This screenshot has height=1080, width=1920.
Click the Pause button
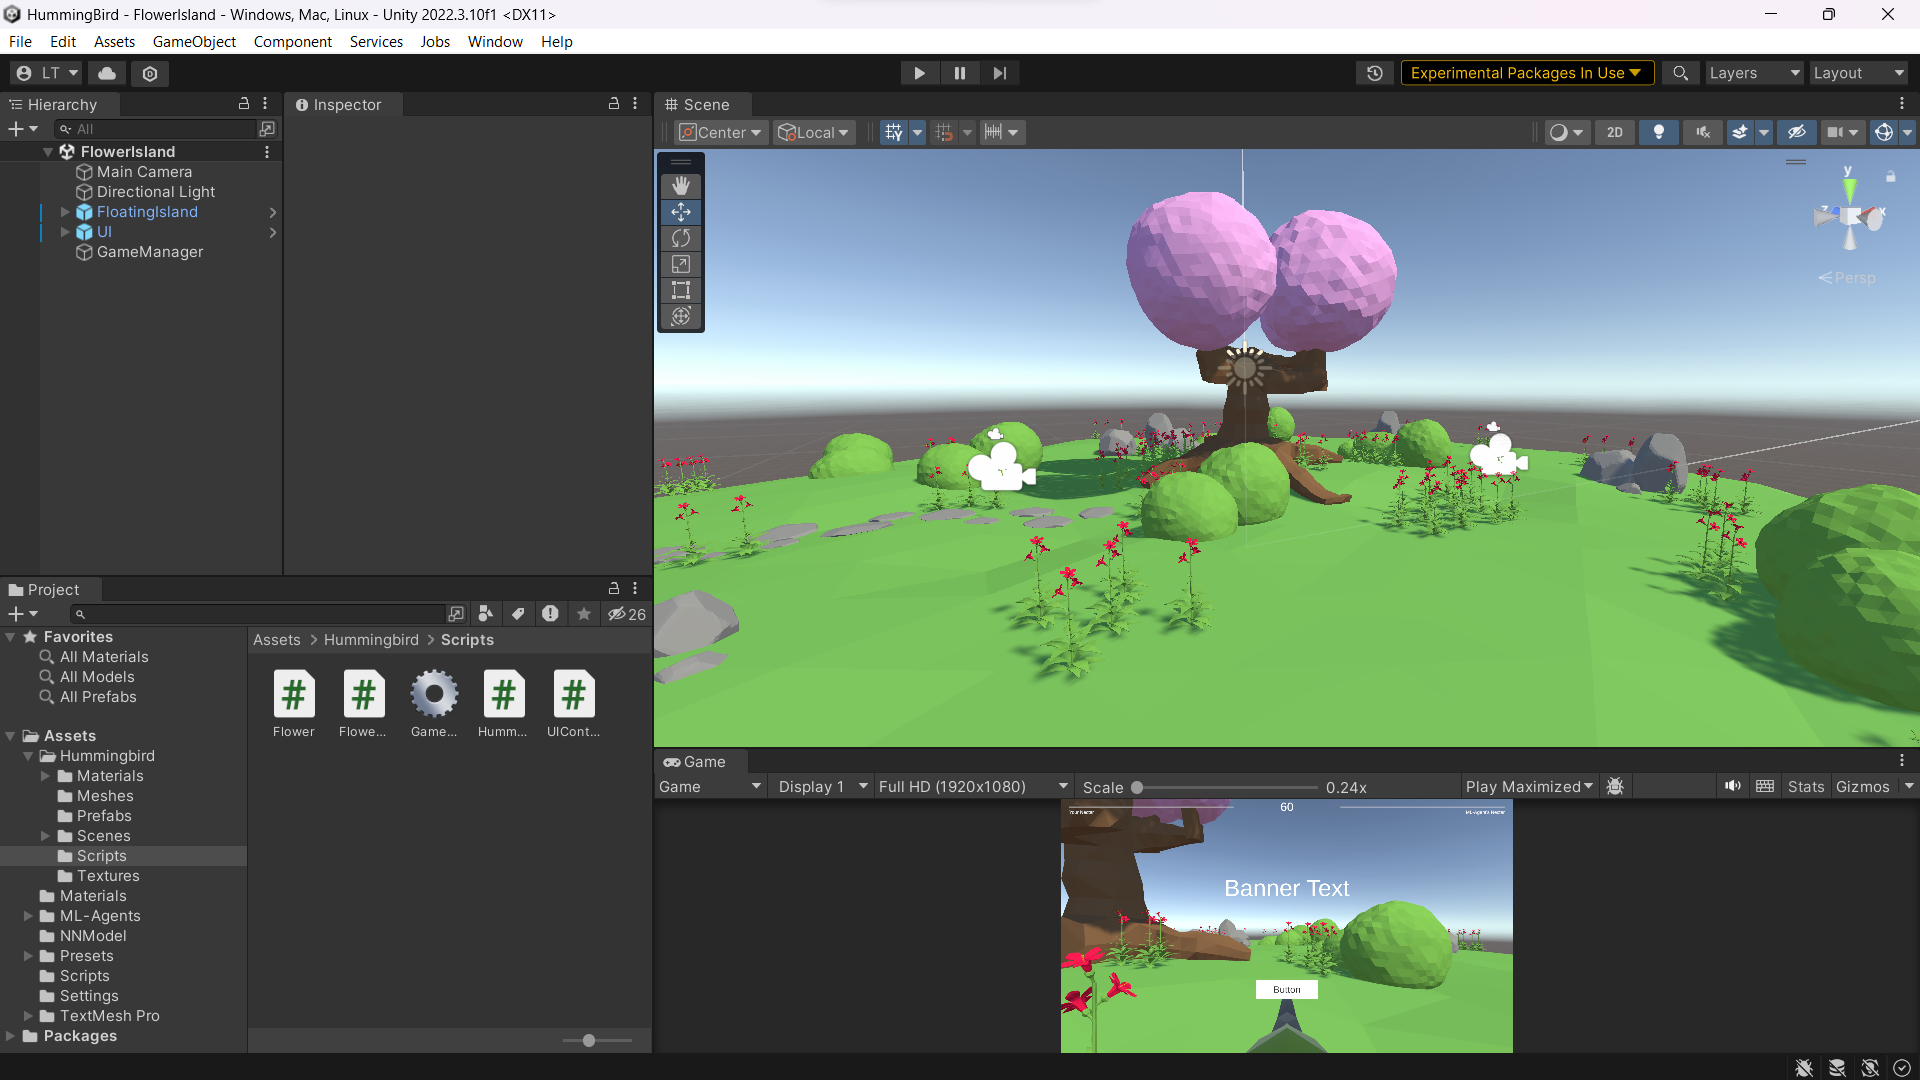[959, 73]
